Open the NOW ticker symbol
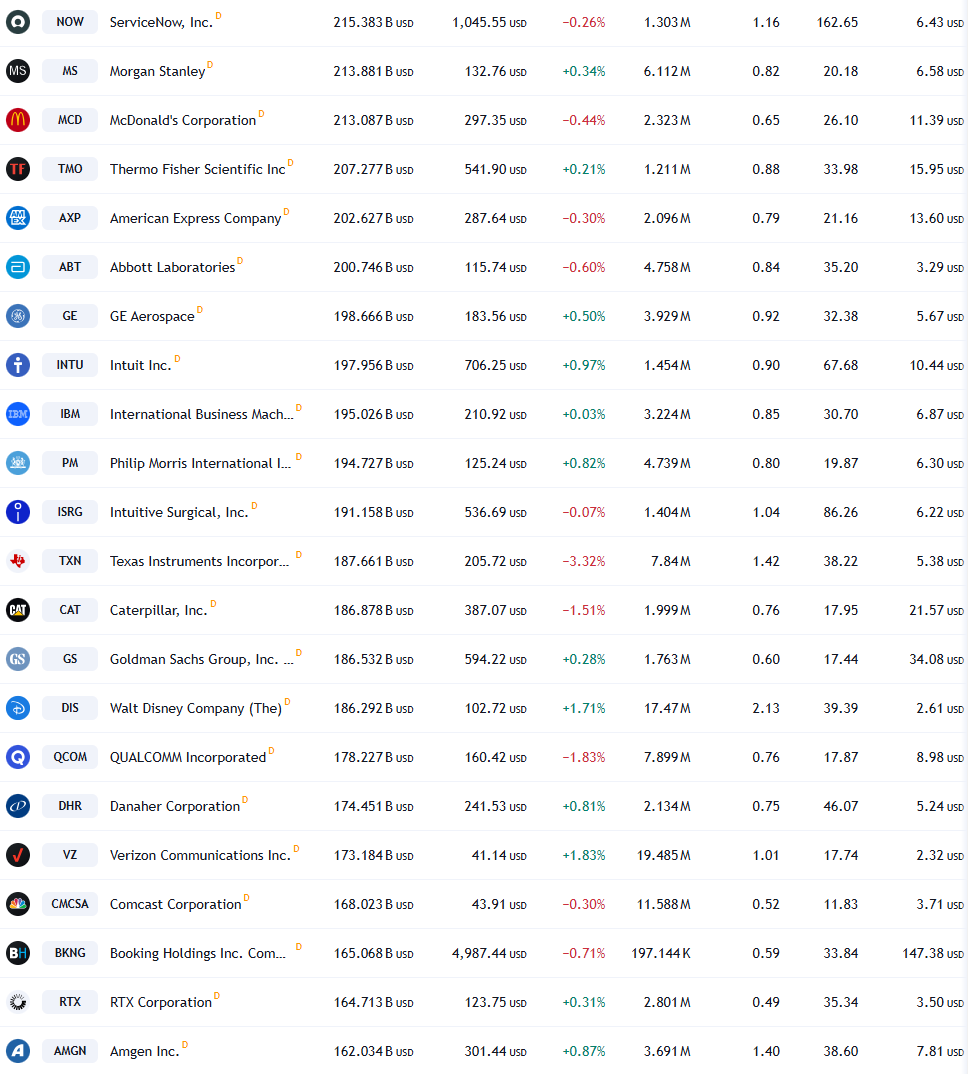This screenshot has width=968, height=1074. click(x=70, y=22)
